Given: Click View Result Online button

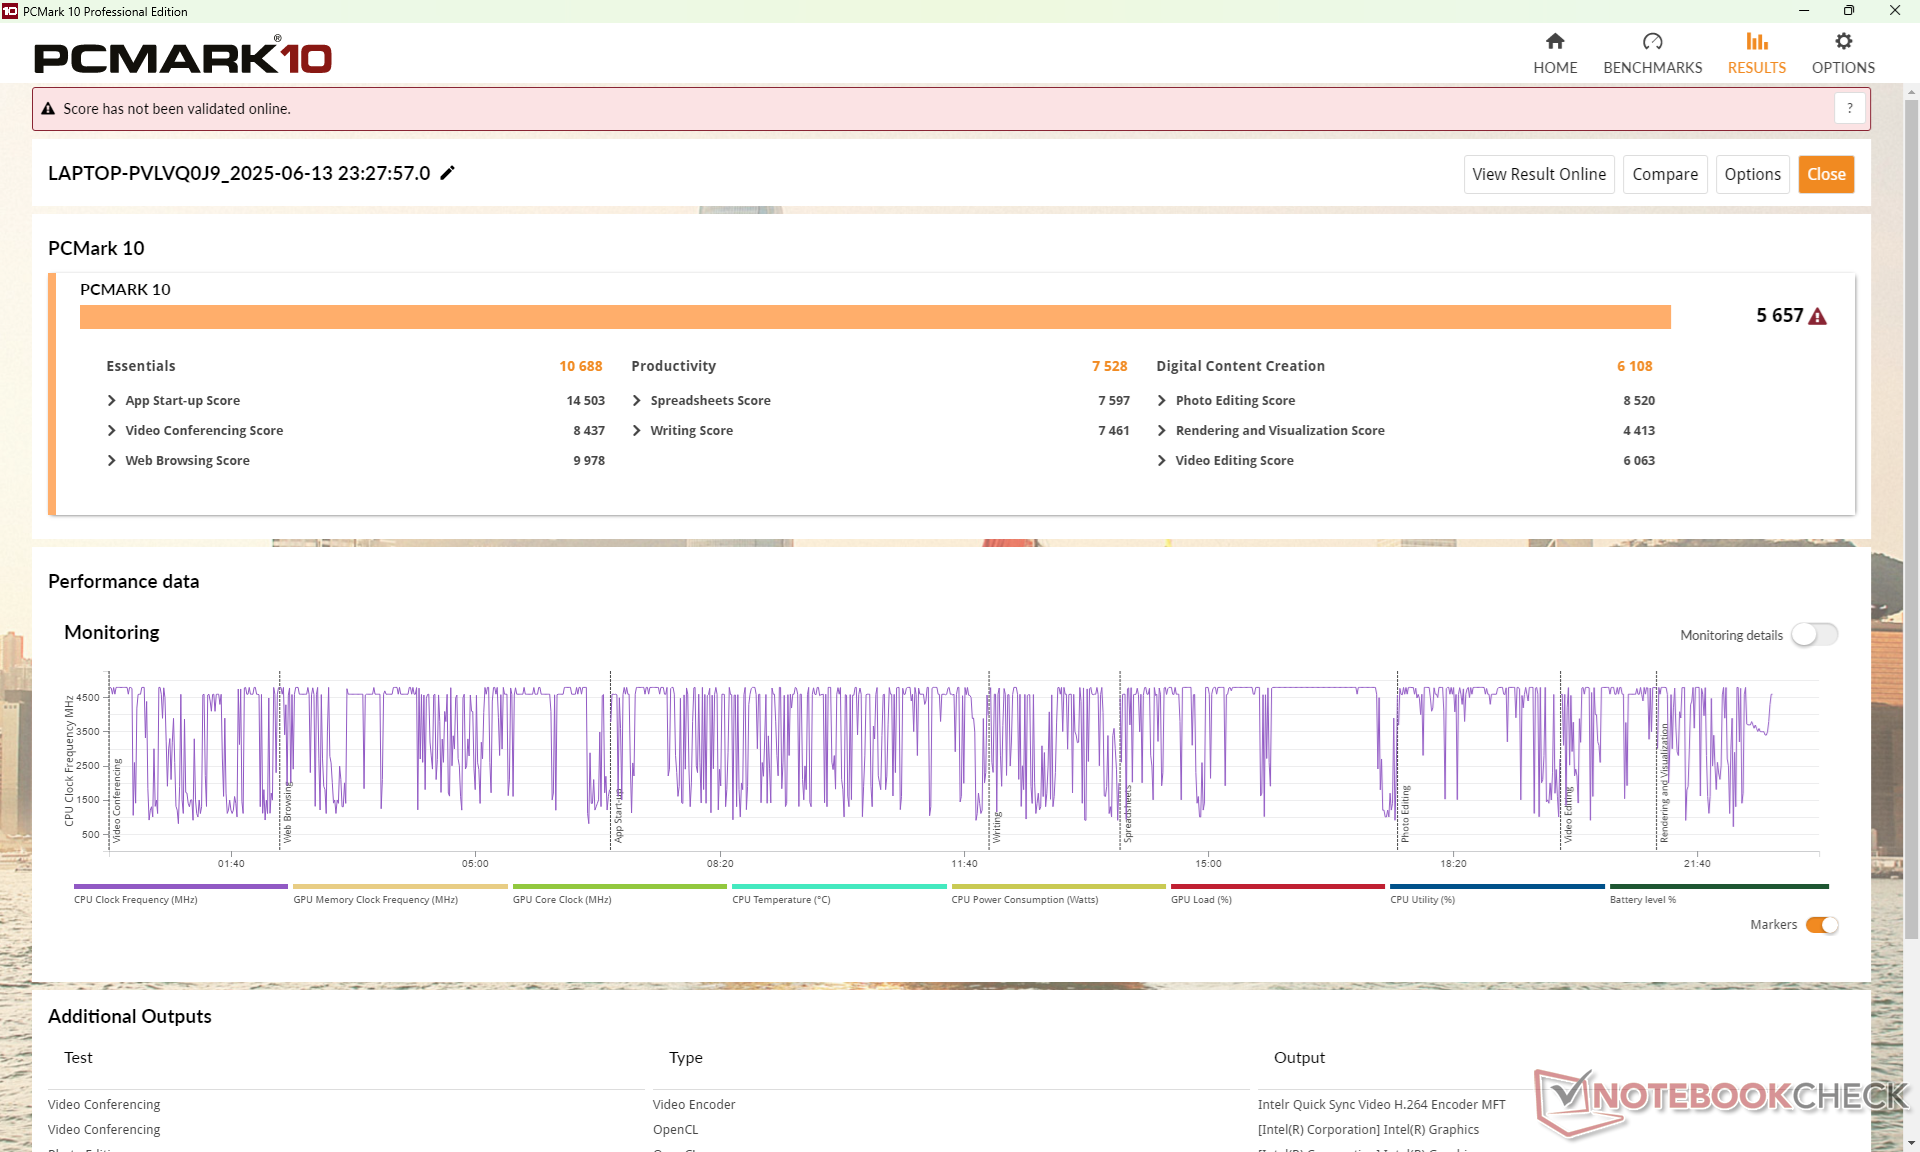Looking at the screenshot, I should 1538,174.
